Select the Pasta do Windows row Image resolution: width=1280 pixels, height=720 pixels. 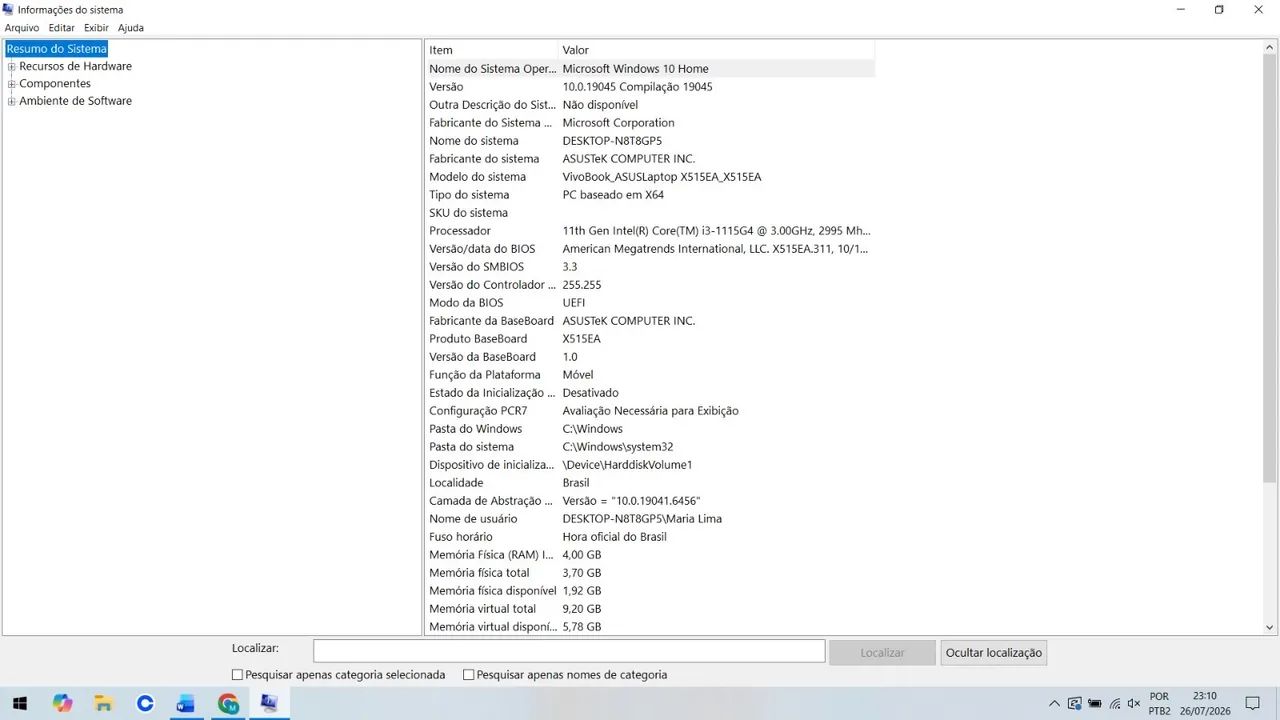(x=650, y=429)
